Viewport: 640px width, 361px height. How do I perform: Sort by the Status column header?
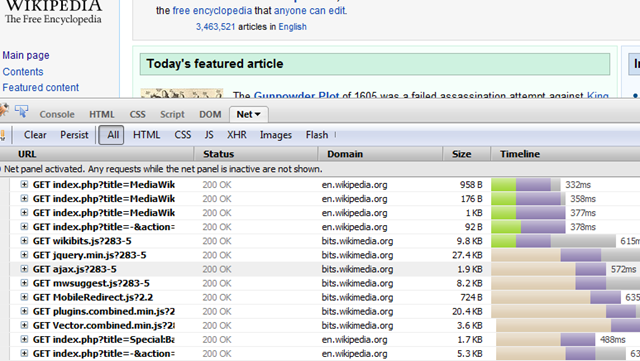[256, 154]
